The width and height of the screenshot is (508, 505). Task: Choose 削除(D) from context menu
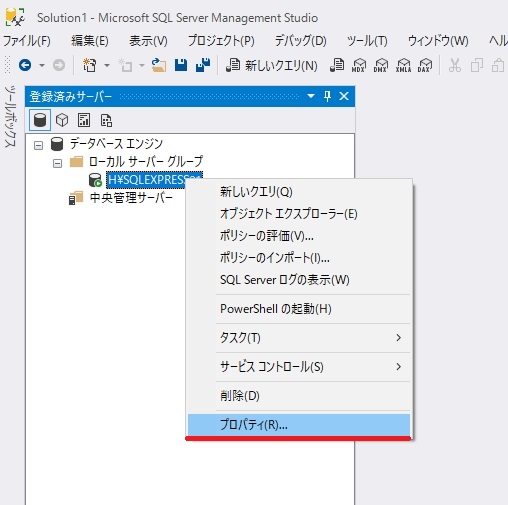tap(299, 396)
